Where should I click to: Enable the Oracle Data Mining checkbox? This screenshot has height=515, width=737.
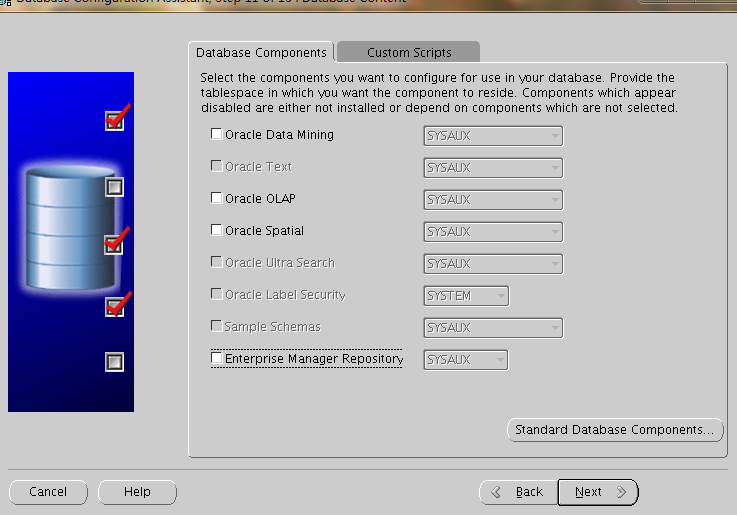coord(216,134)
